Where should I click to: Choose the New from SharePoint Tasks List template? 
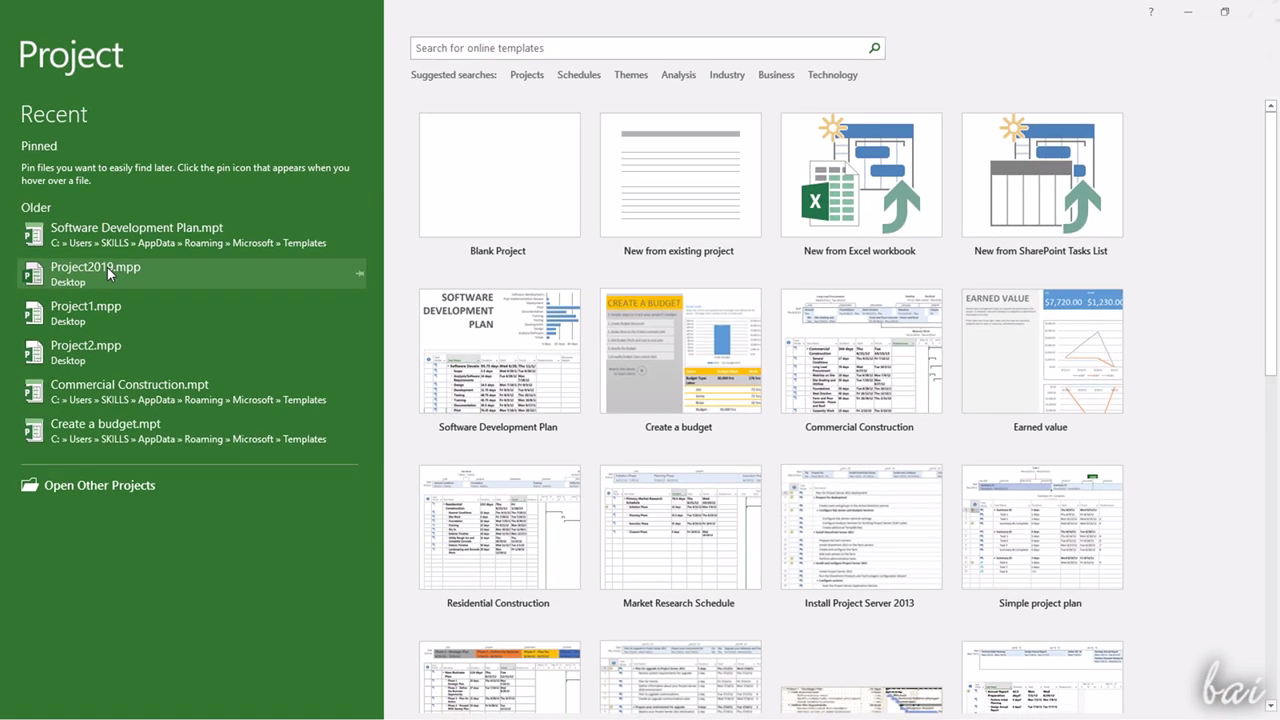[x=1041, y=175]
